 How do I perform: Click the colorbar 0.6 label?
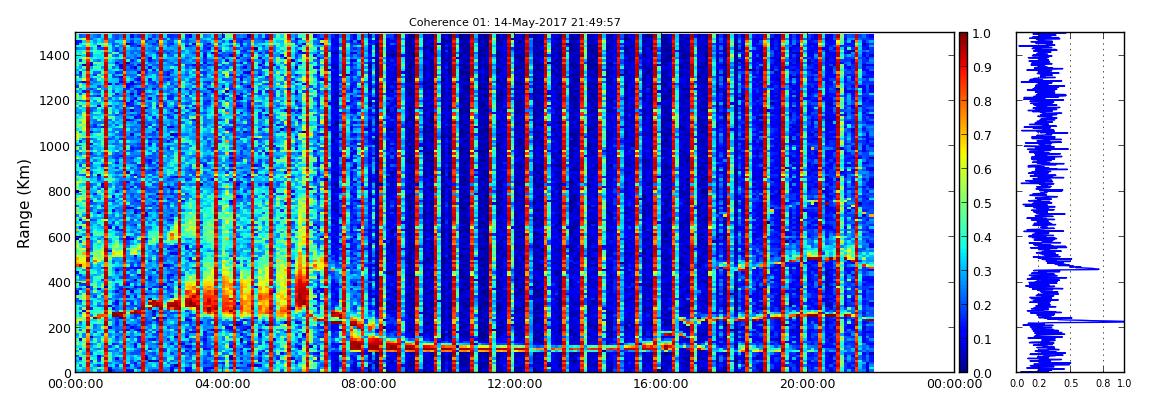tap(982, 169)
